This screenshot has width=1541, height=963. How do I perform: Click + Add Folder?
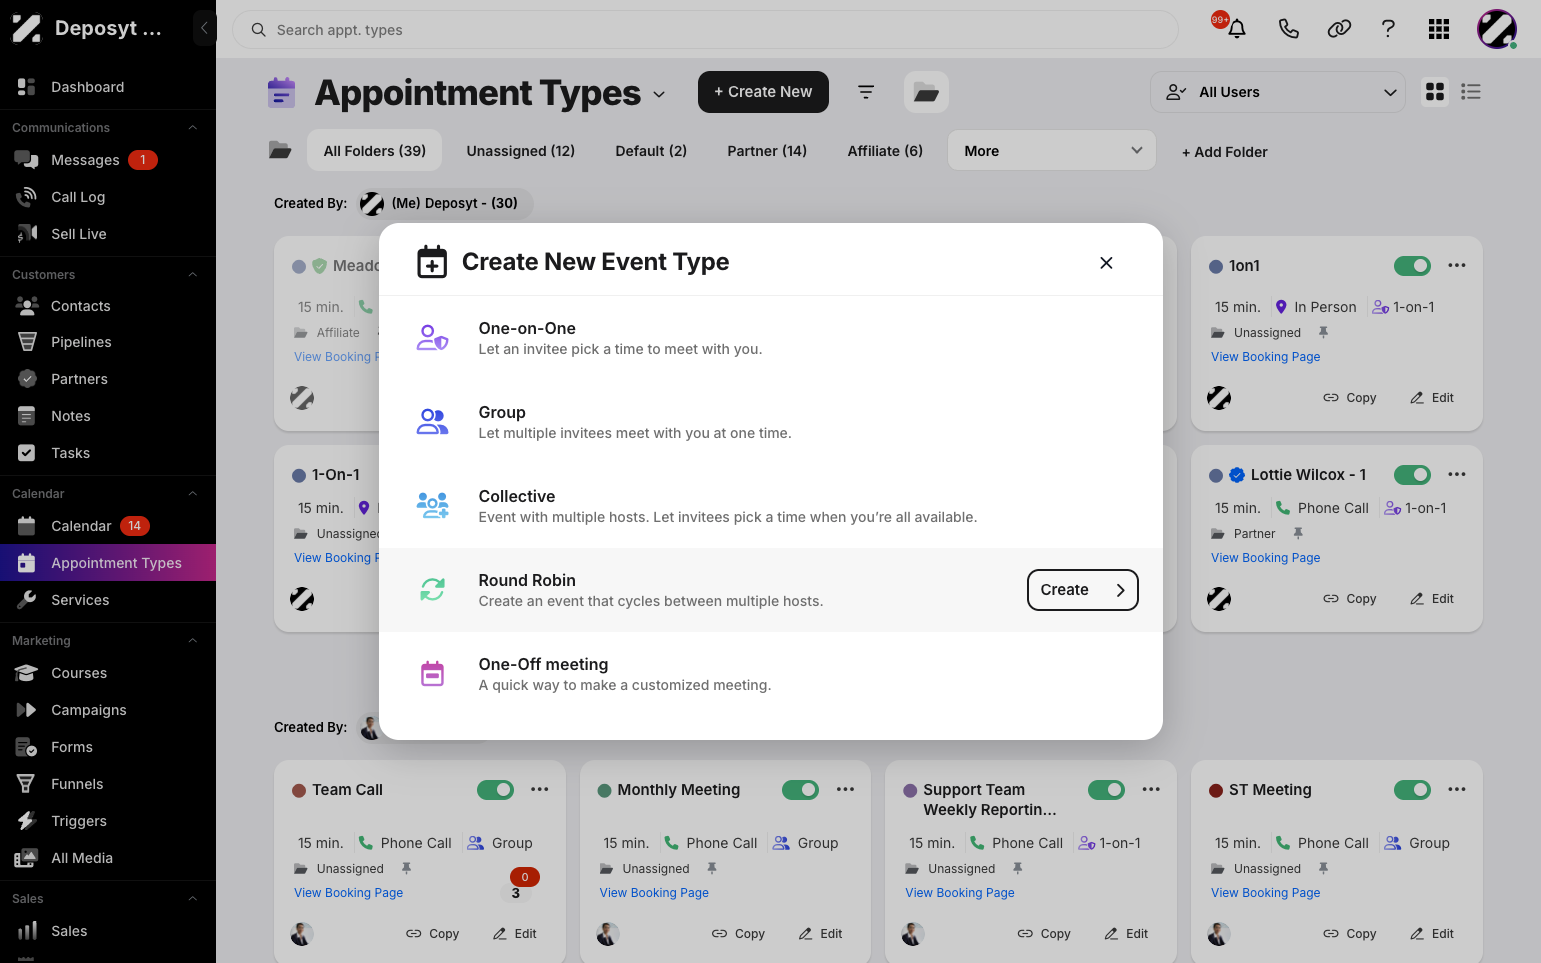1224,152
